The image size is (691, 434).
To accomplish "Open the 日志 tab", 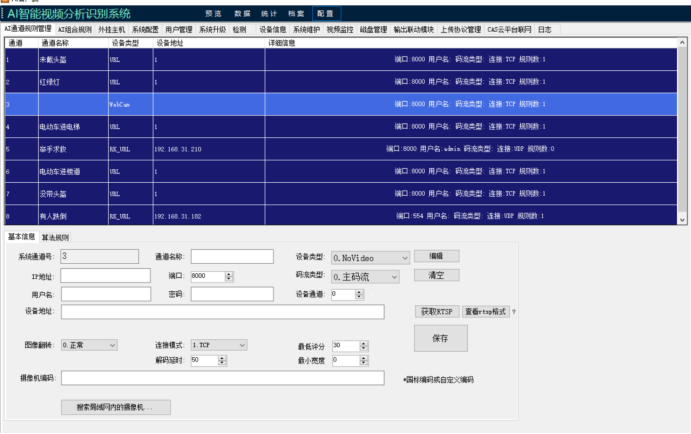I will pyautogui.click(x=545, y=30).
